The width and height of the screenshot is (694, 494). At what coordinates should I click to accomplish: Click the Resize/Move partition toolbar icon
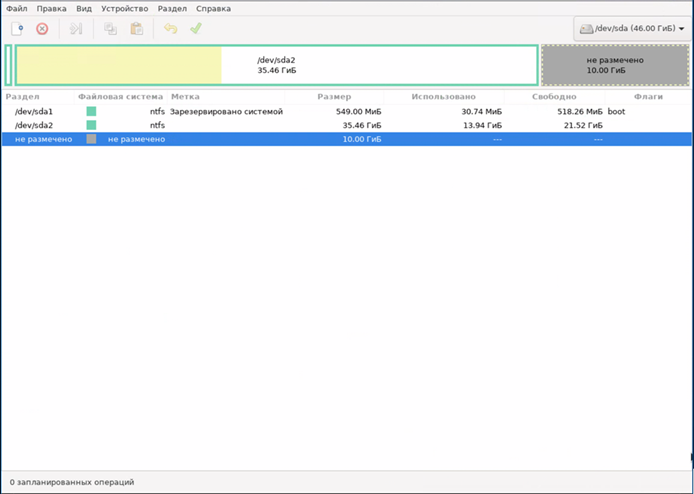76,29
